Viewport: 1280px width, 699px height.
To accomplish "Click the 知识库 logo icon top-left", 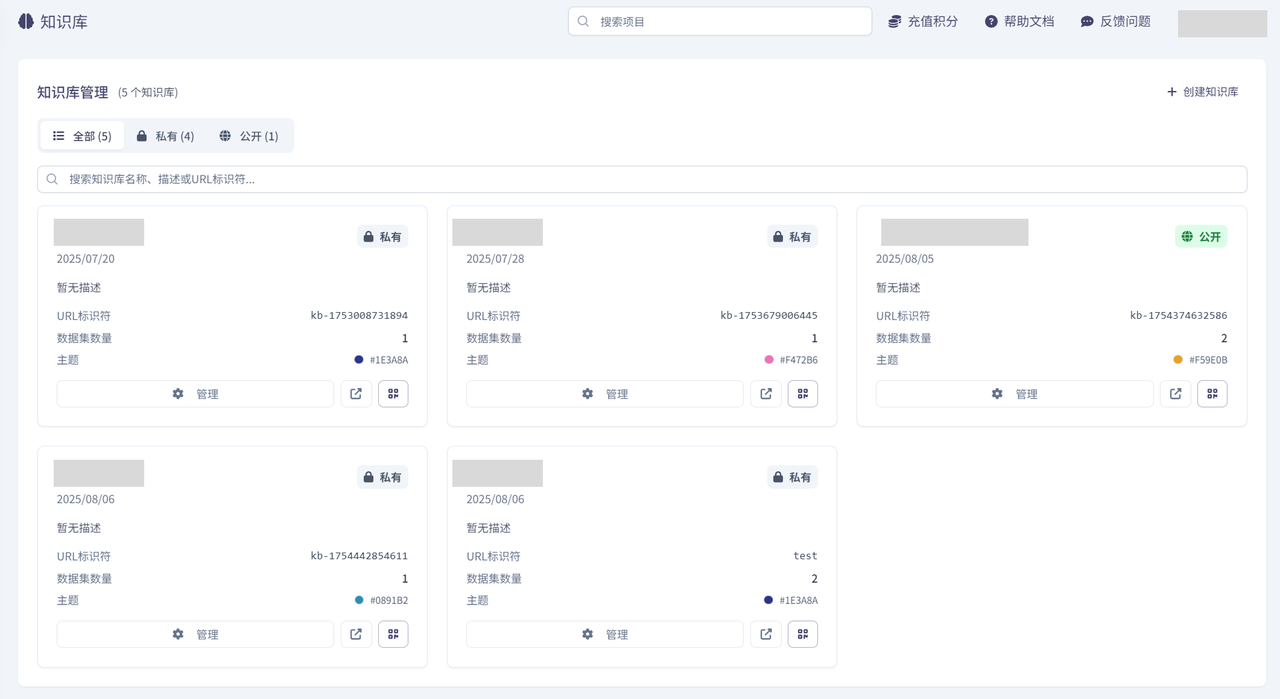I will [25, 20].
